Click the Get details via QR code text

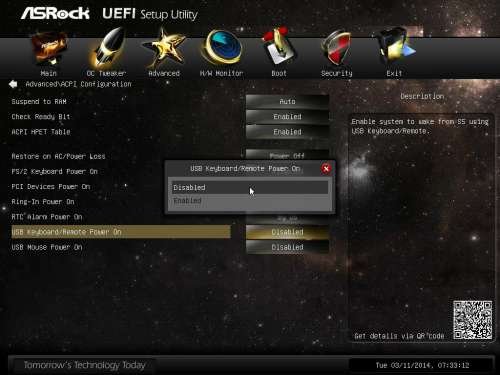pos(399,336)
